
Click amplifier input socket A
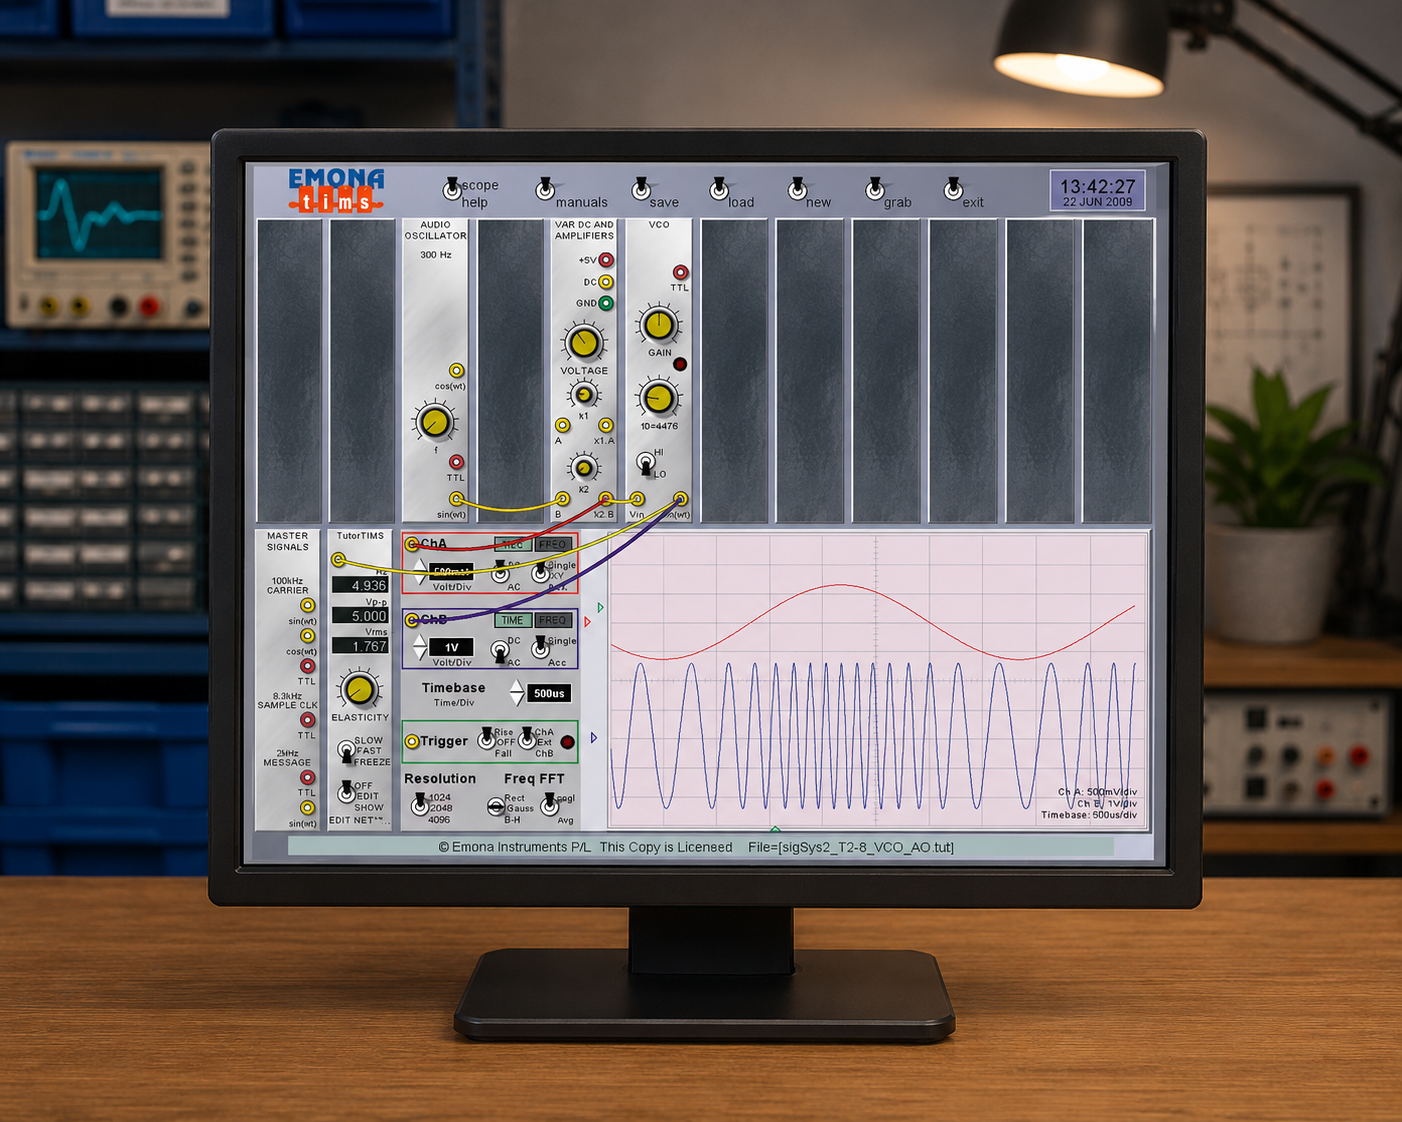tap(563, 425)
